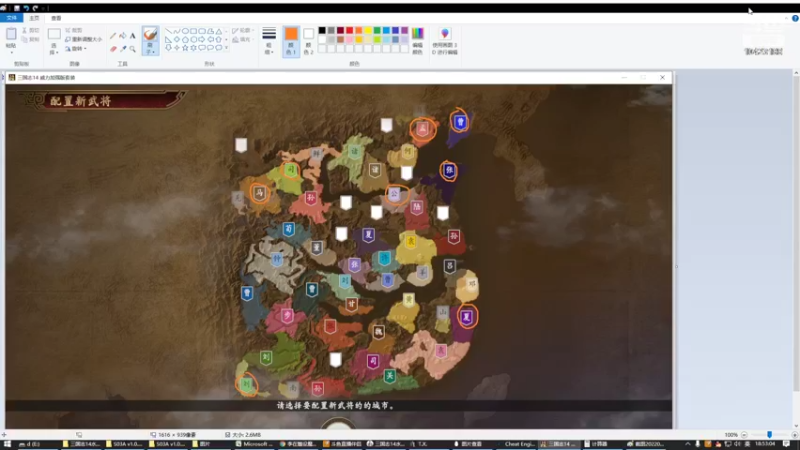Click the zoom slider handle in status bar
Viewport: 800px width, 450px height.
click(769, 435)
